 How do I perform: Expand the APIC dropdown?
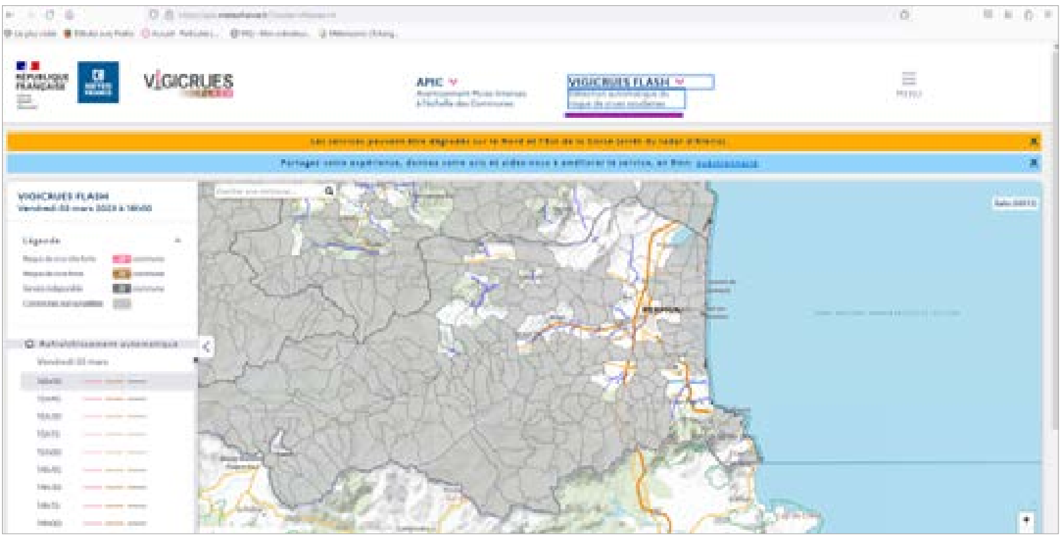(453, 81)
